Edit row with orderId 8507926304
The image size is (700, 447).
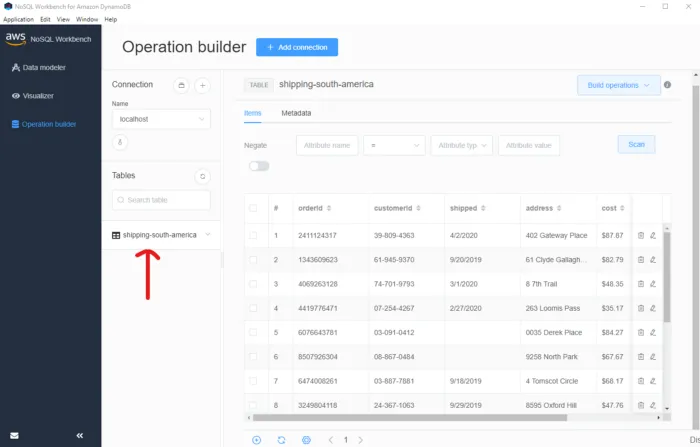tap(653, 356)
